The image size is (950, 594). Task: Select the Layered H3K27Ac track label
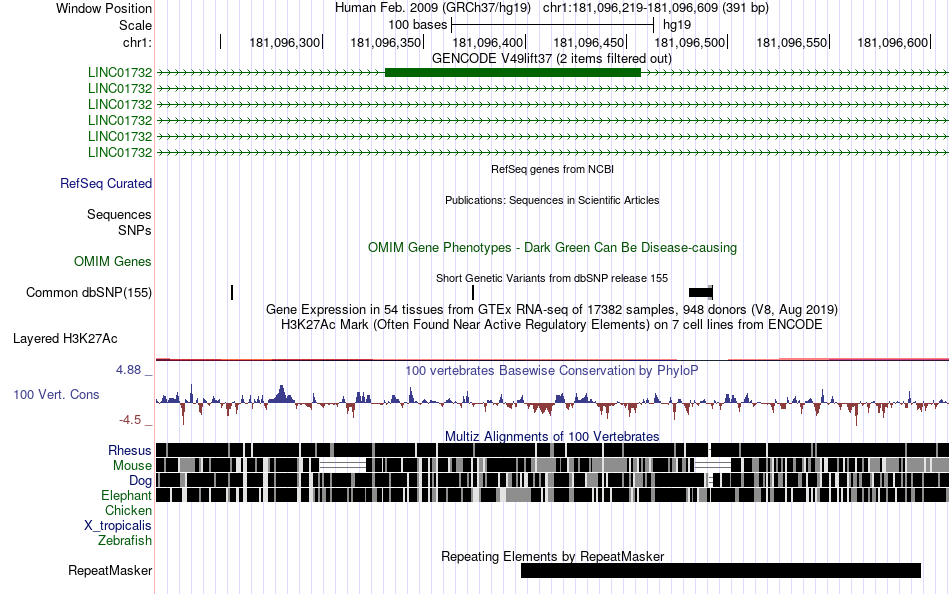pyautogui.click(x=65, y=339)
